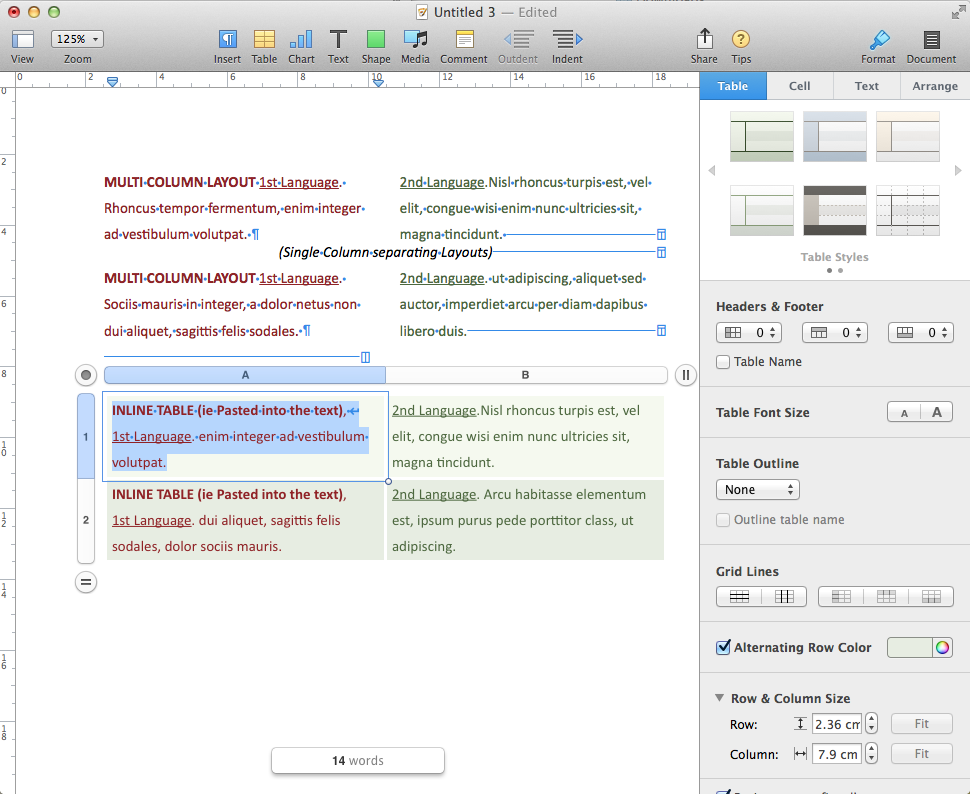
Task: Toggle header row grid lines button
Action: tap(886, 597)
